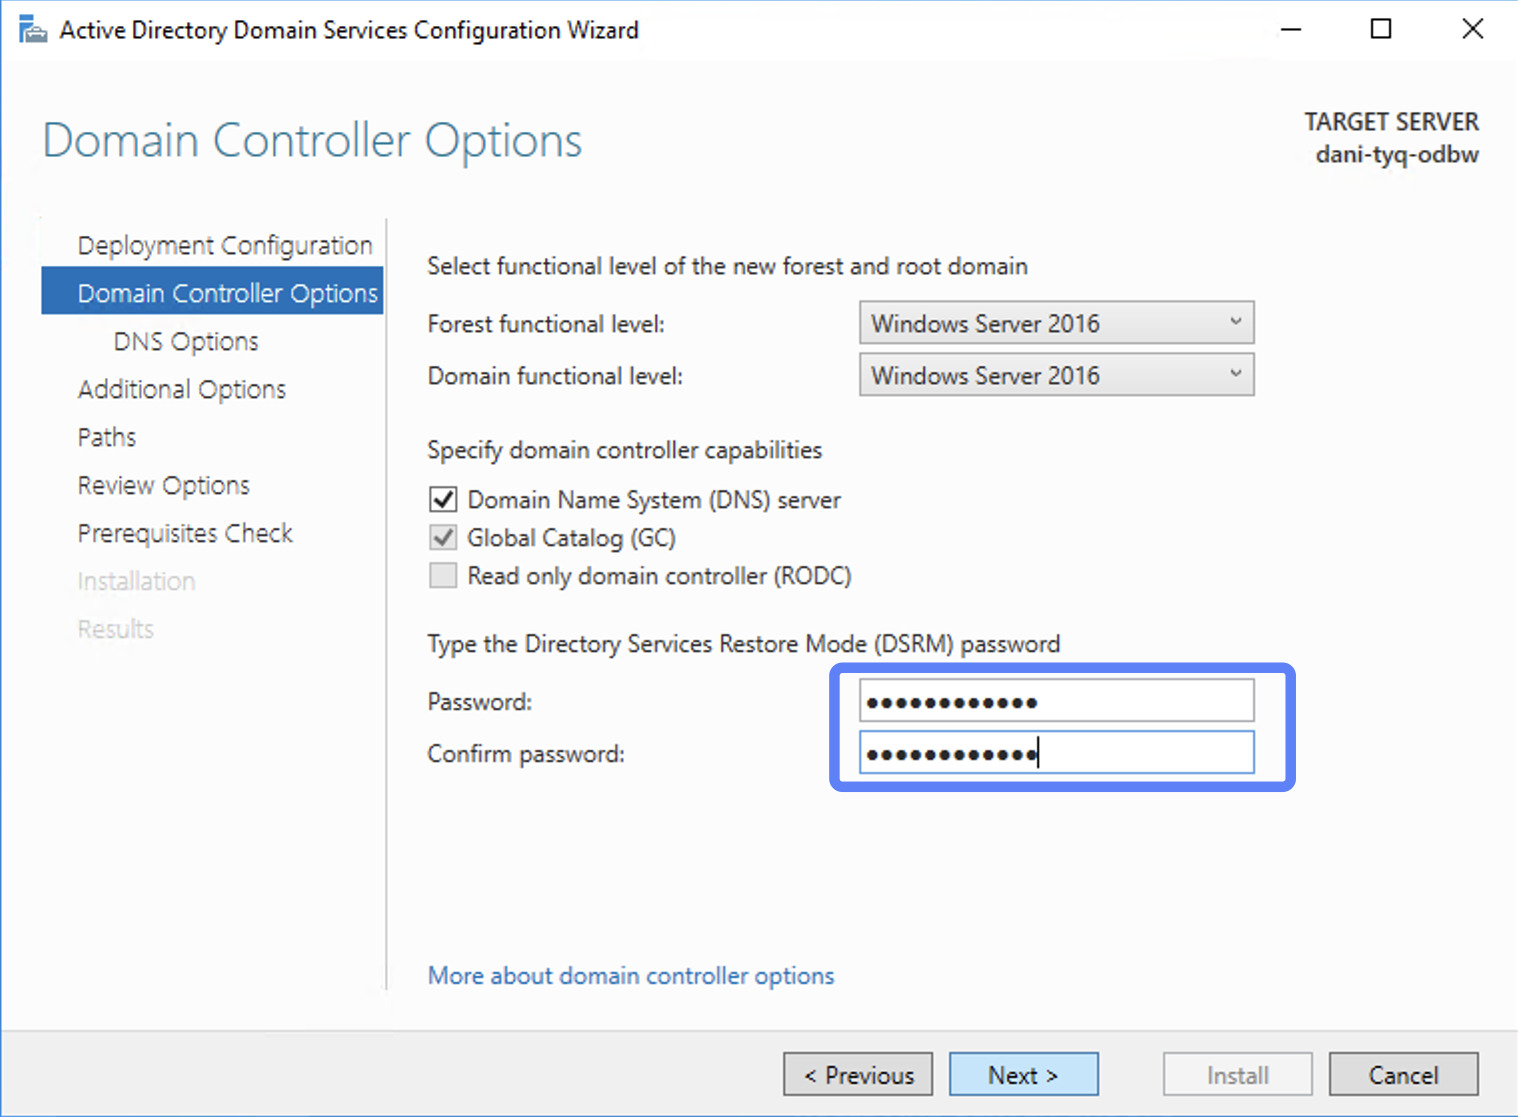Click the Previous button
This screenshot has width=1518, height=1117.
[x=857, y=1074]
